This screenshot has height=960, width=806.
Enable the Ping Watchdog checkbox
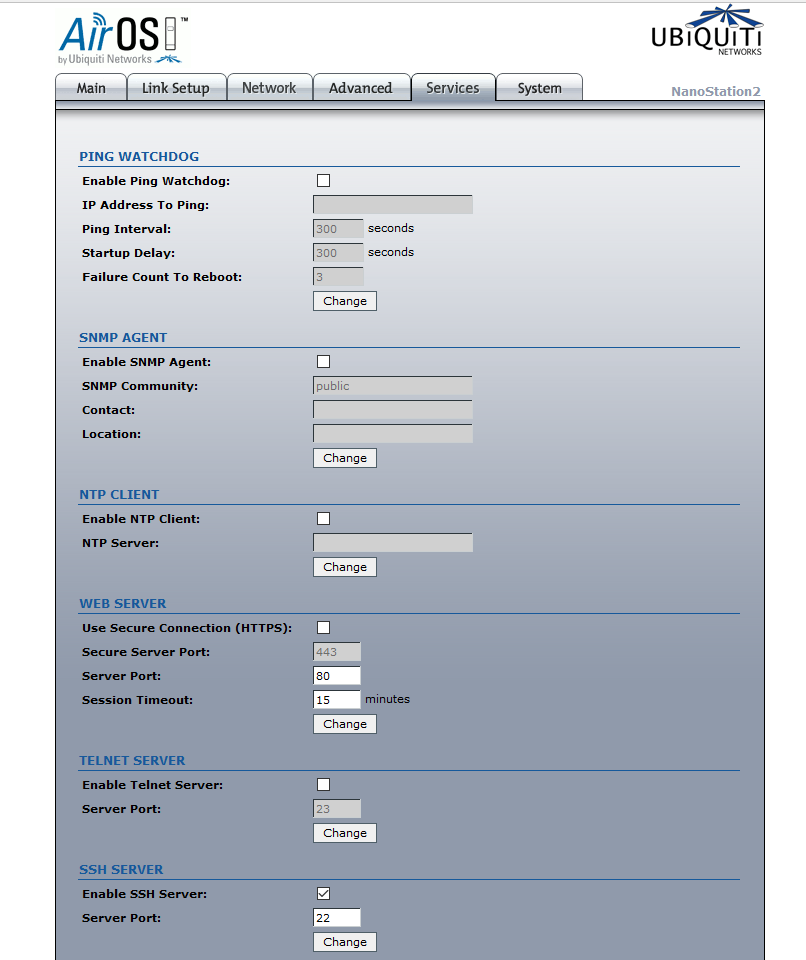click(x=323, y=181)
